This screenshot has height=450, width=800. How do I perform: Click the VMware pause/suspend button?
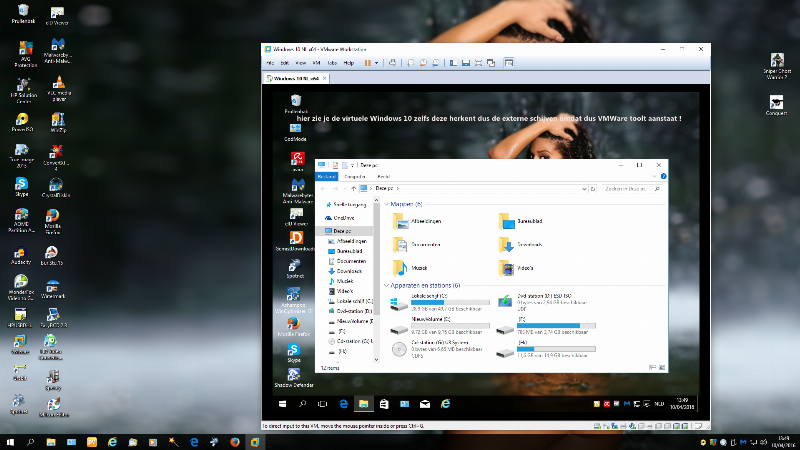coord(367,63)
